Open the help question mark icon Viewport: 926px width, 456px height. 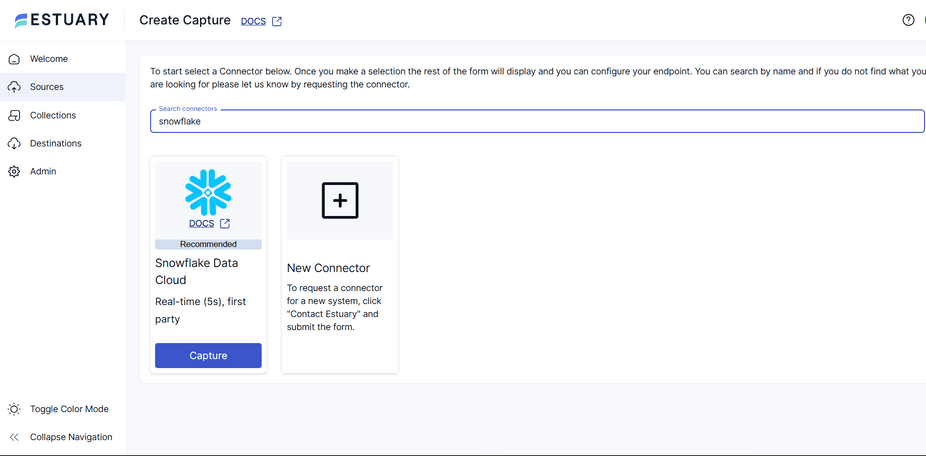(908, 20)
